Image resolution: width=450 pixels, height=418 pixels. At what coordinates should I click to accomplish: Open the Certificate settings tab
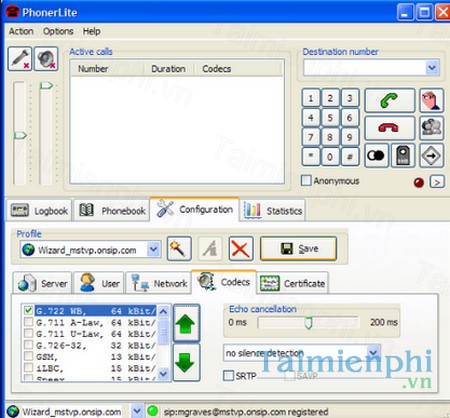click(292, 283)
